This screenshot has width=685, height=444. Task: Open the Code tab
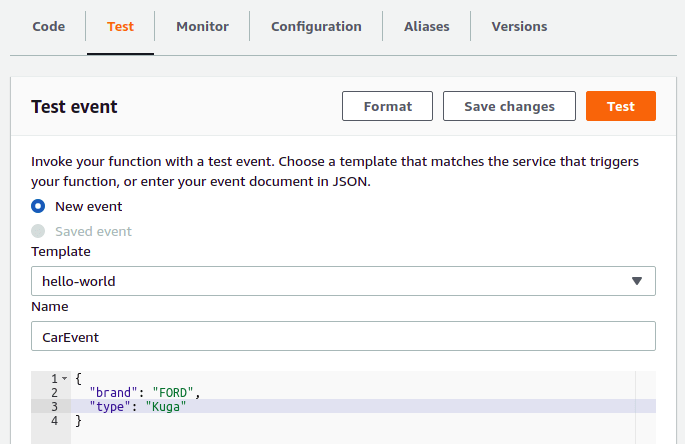tap(48, 27)
